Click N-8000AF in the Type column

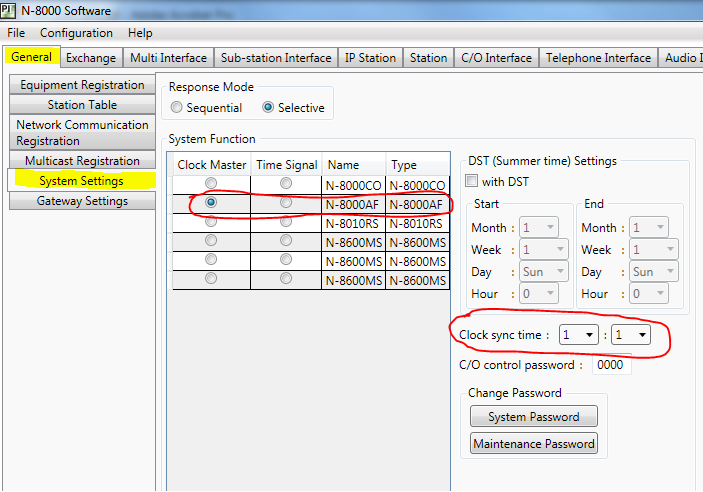417,205
